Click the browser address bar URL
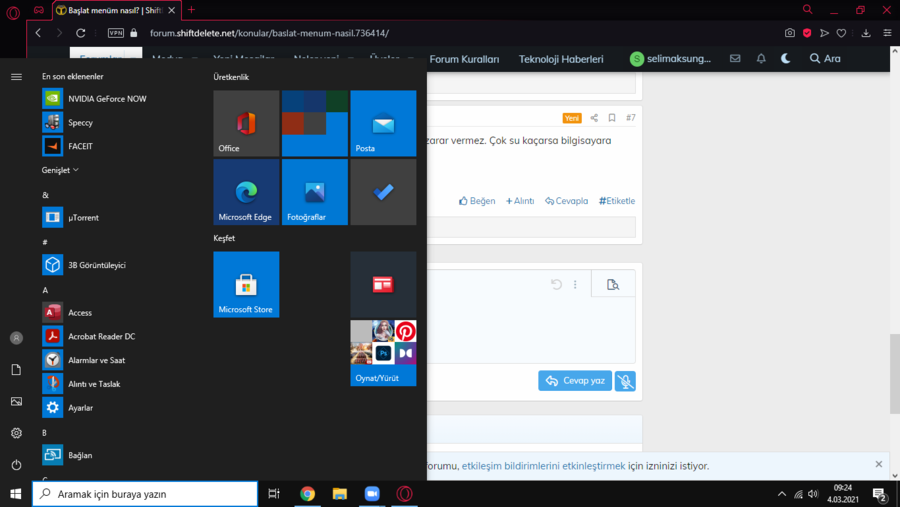The width and height of the screenshot is (900, 507). pyautogui.click(x=269, y=33)
